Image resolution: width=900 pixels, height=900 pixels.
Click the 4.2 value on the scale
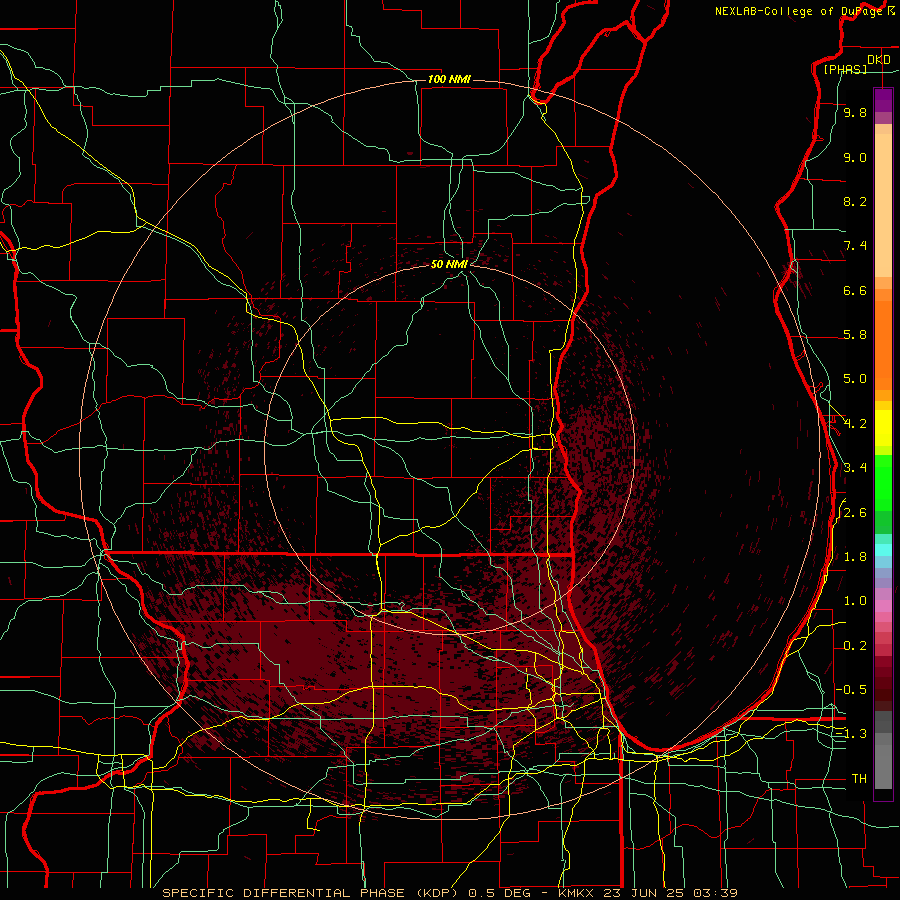[855, 424]
